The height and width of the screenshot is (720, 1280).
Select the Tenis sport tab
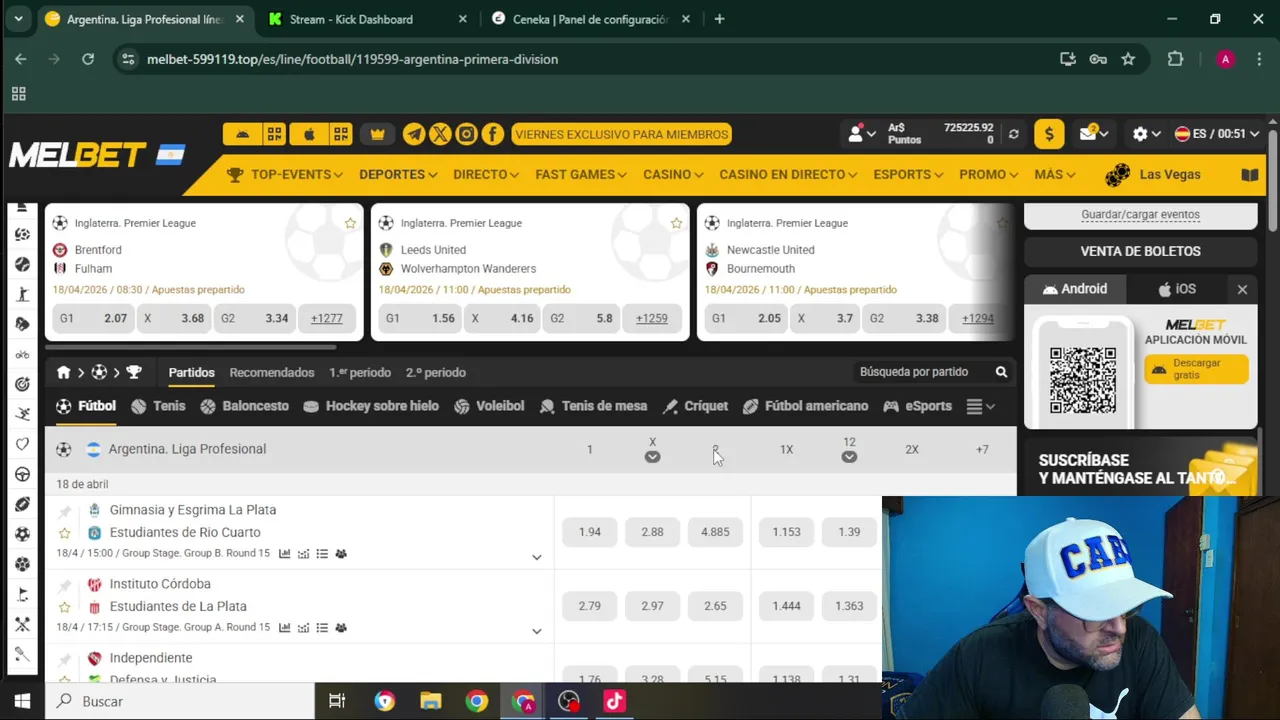pyautogui.click(x=158, y=406)
